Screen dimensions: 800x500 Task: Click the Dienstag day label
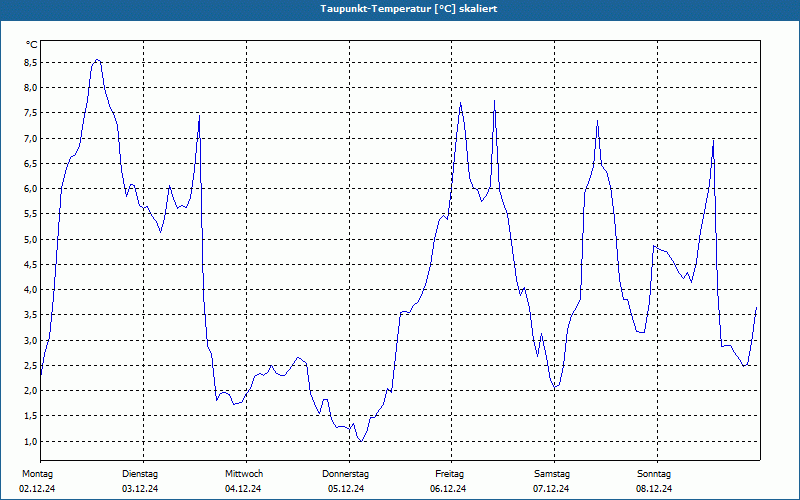pos(140,474)
